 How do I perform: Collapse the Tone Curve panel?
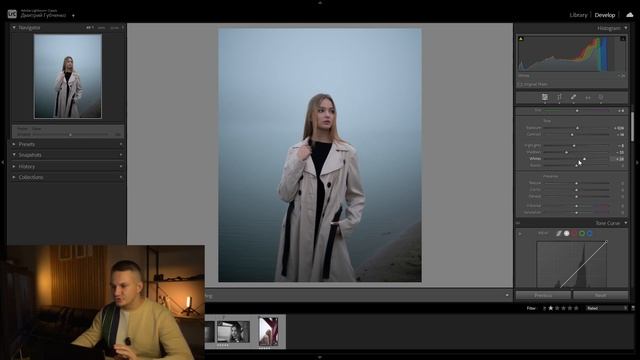click(626, 223)
